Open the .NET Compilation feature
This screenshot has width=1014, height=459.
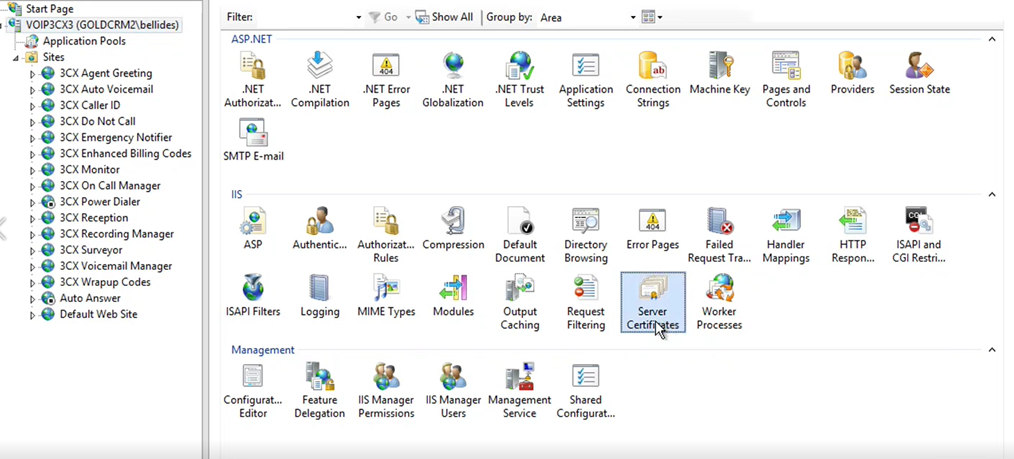coord(320,80)
